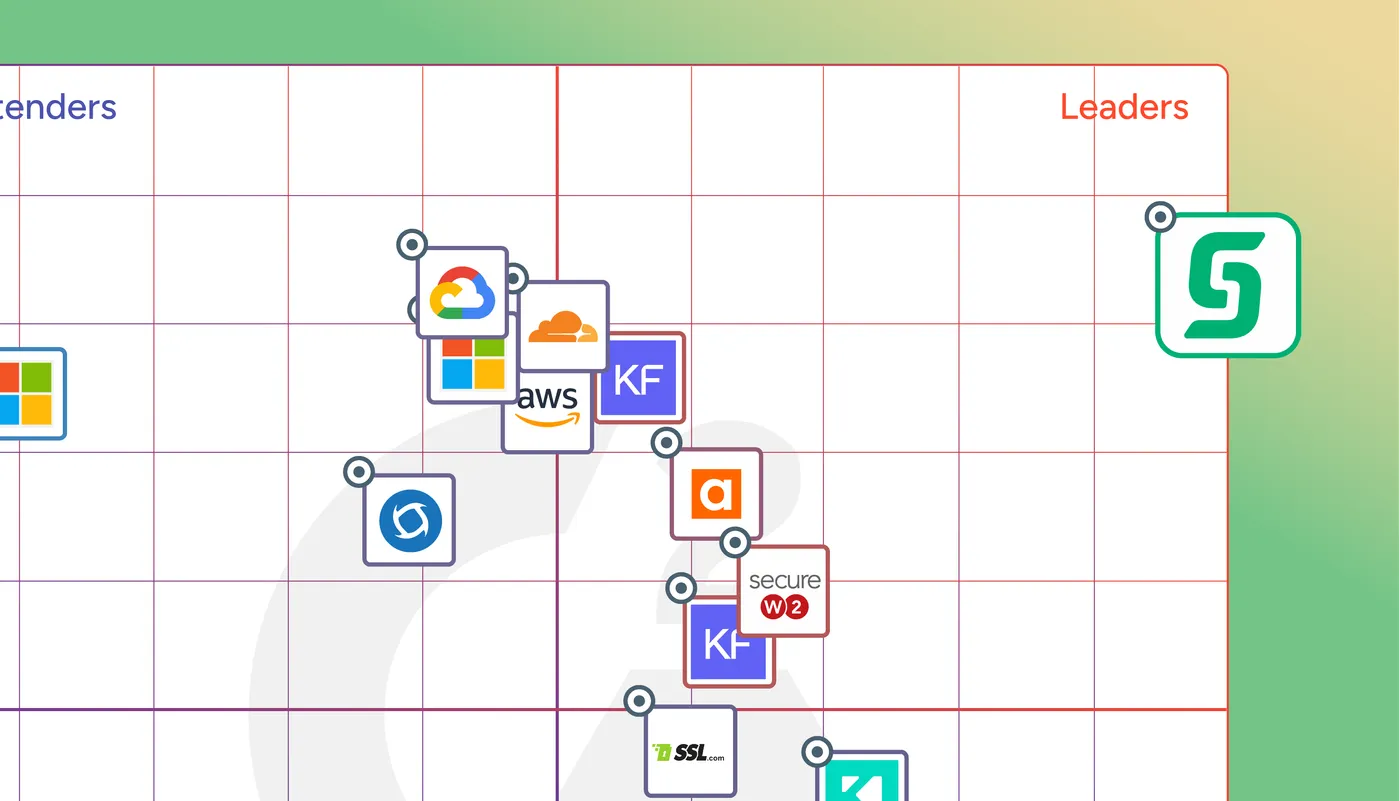Select the Microsoft logo at the left edge
This screenshot has height=801, width=1400.
tap(26, 393)
